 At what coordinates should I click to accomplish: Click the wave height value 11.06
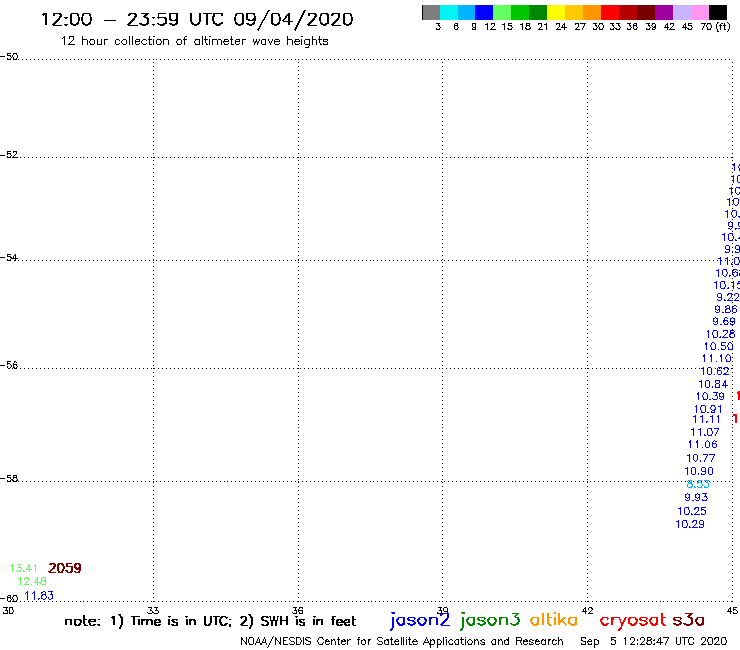point(703,445)
